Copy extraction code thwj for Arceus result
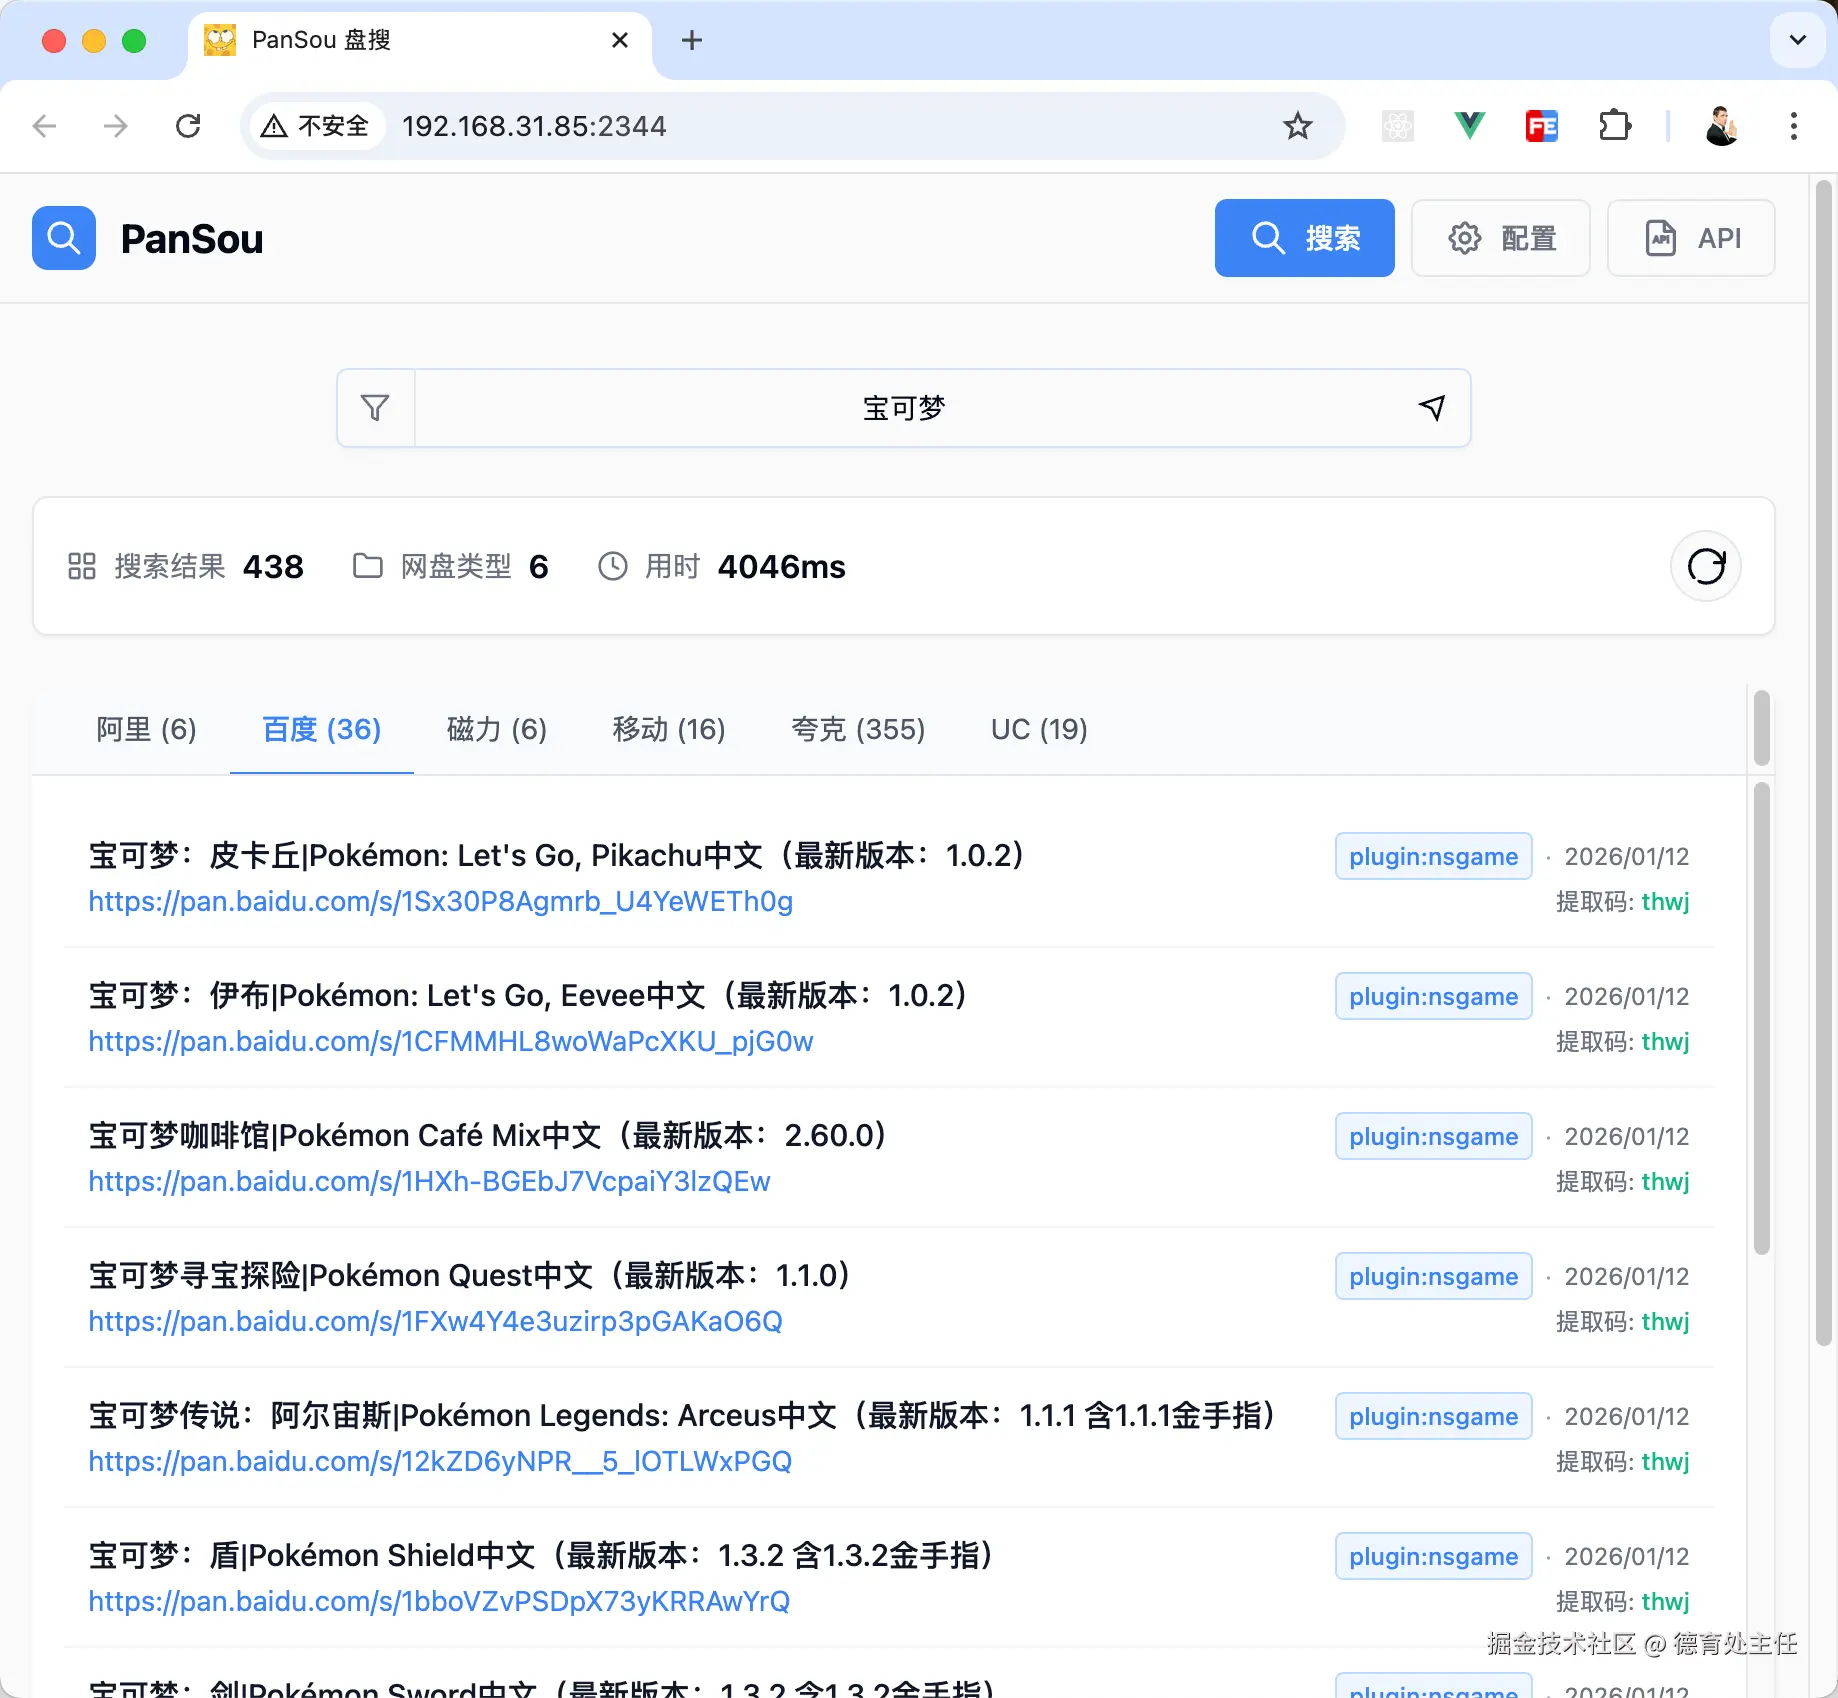 (x=1665, y=1462)
